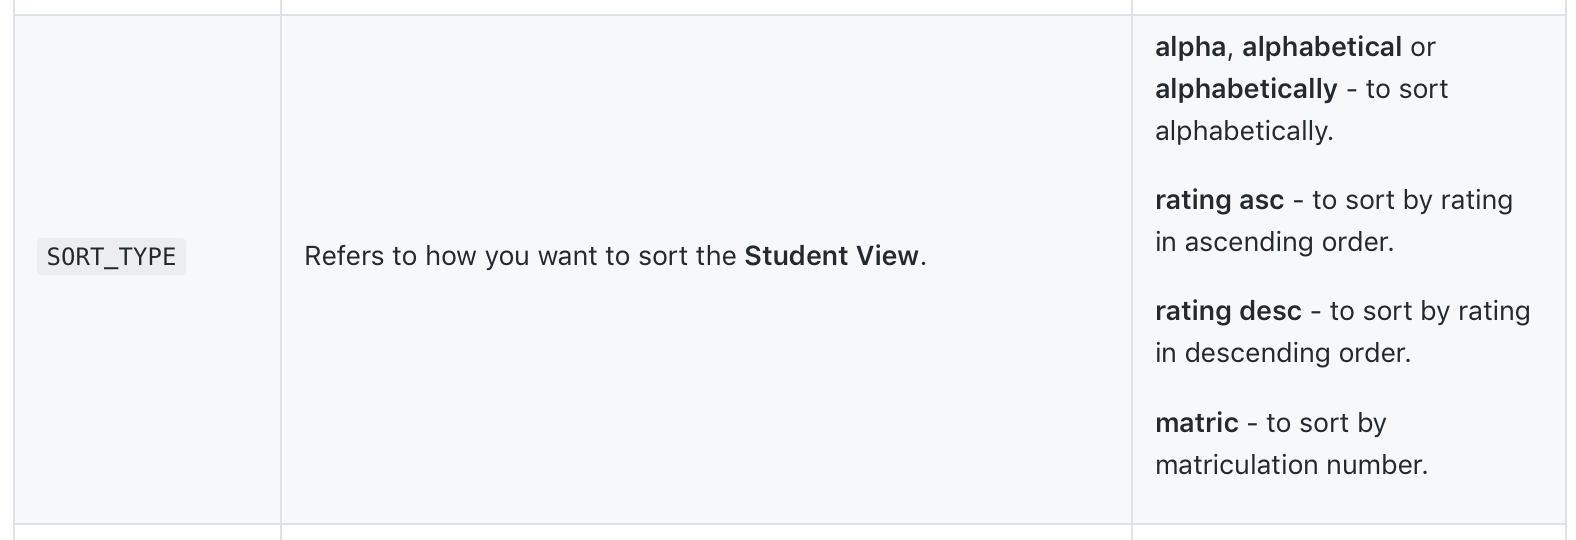Click in descending order text line
The height and width of the screenshot is (540, 1576).
point(1283,353)
